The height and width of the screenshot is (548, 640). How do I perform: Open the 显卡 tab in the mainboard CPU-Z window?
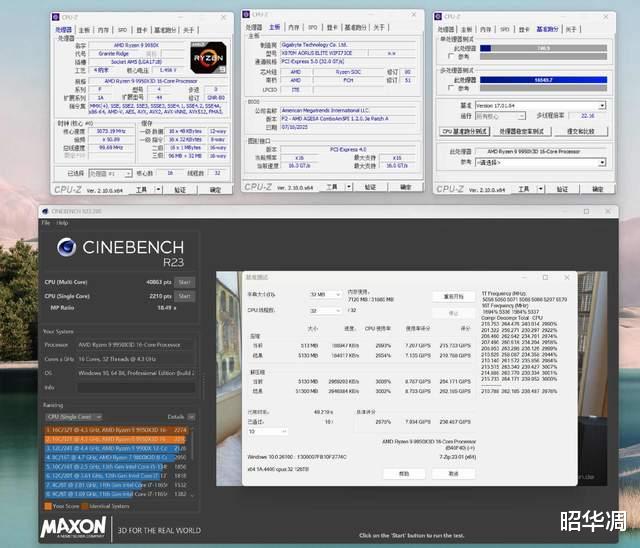(332, 27)
